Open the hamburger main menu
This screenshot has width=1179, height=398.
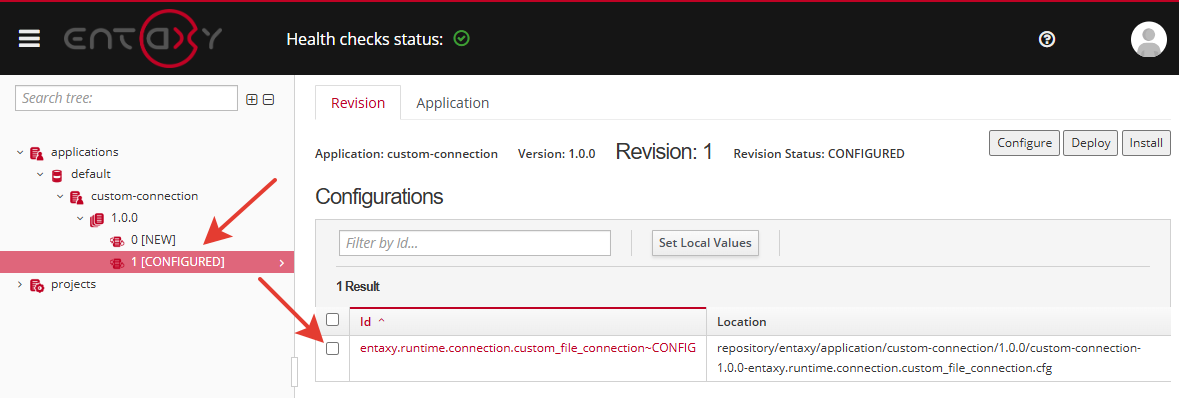click(29, 39)
